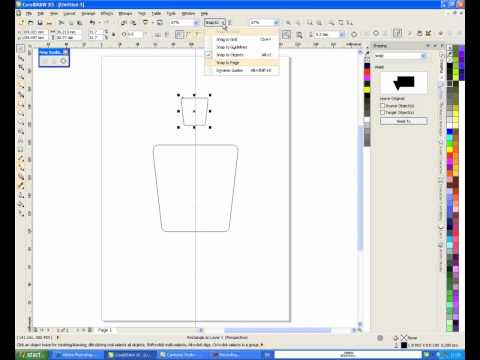480x360 pixels.
Task: Select the Ellipse tool in the toolbox
Action: pyautogui.click(x=21, y=114)
